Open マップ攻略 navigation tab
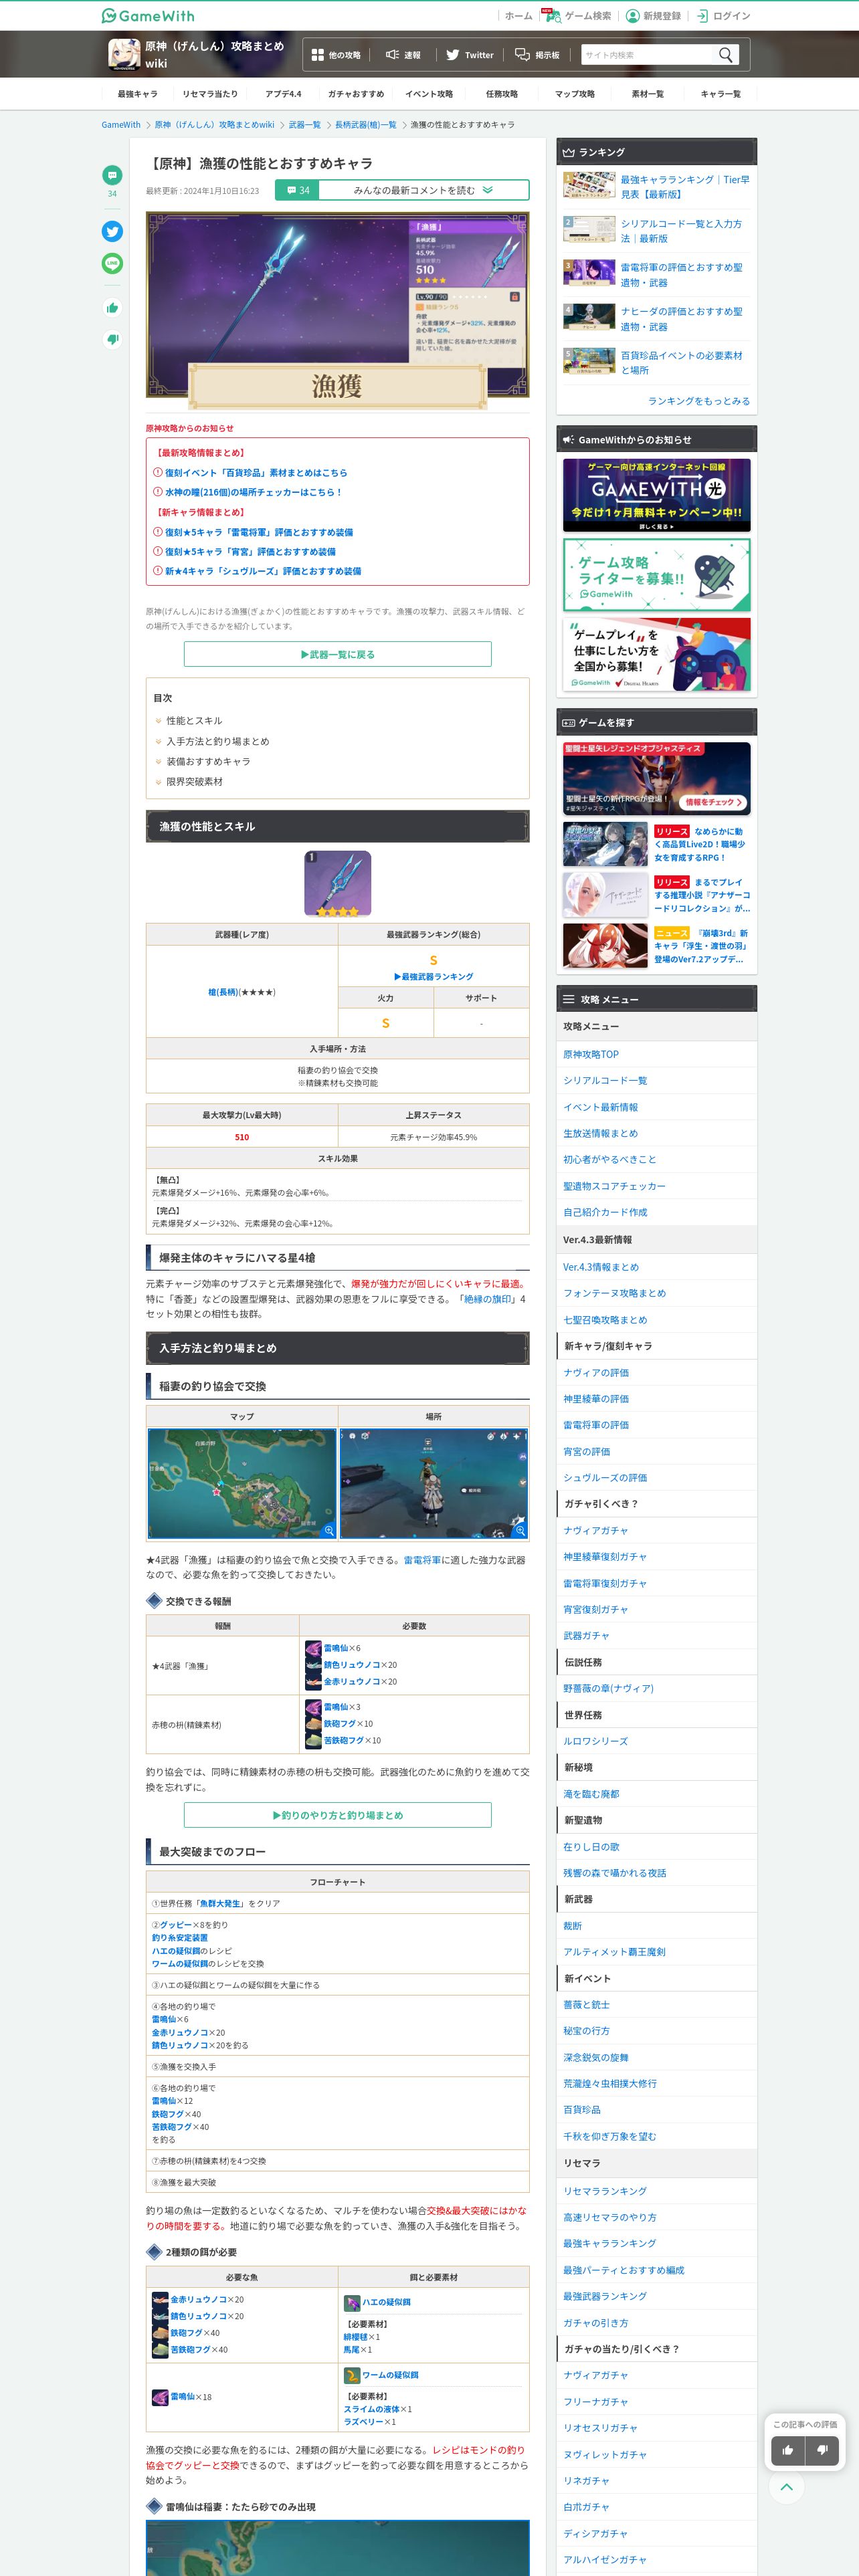 point(575,94)
